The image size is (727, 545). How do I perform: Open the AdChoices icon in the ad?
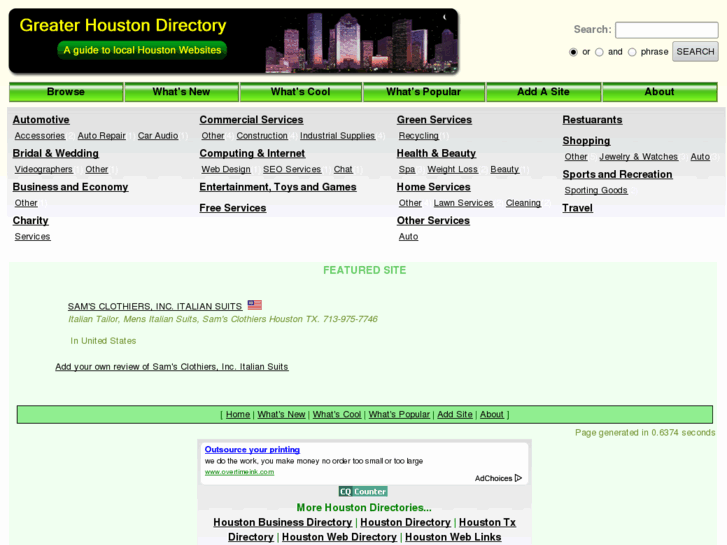click(518, 478)
